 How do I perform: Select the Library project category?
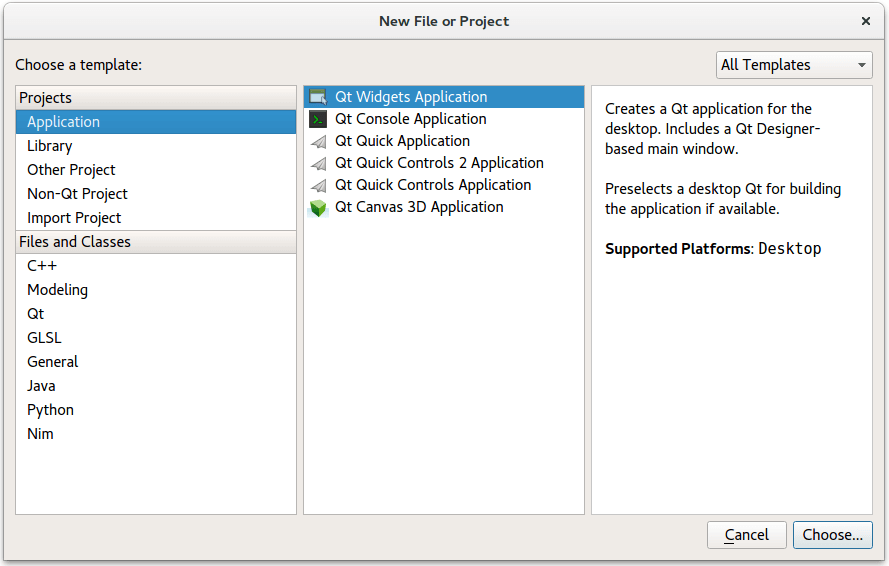(x=50, y=146)
